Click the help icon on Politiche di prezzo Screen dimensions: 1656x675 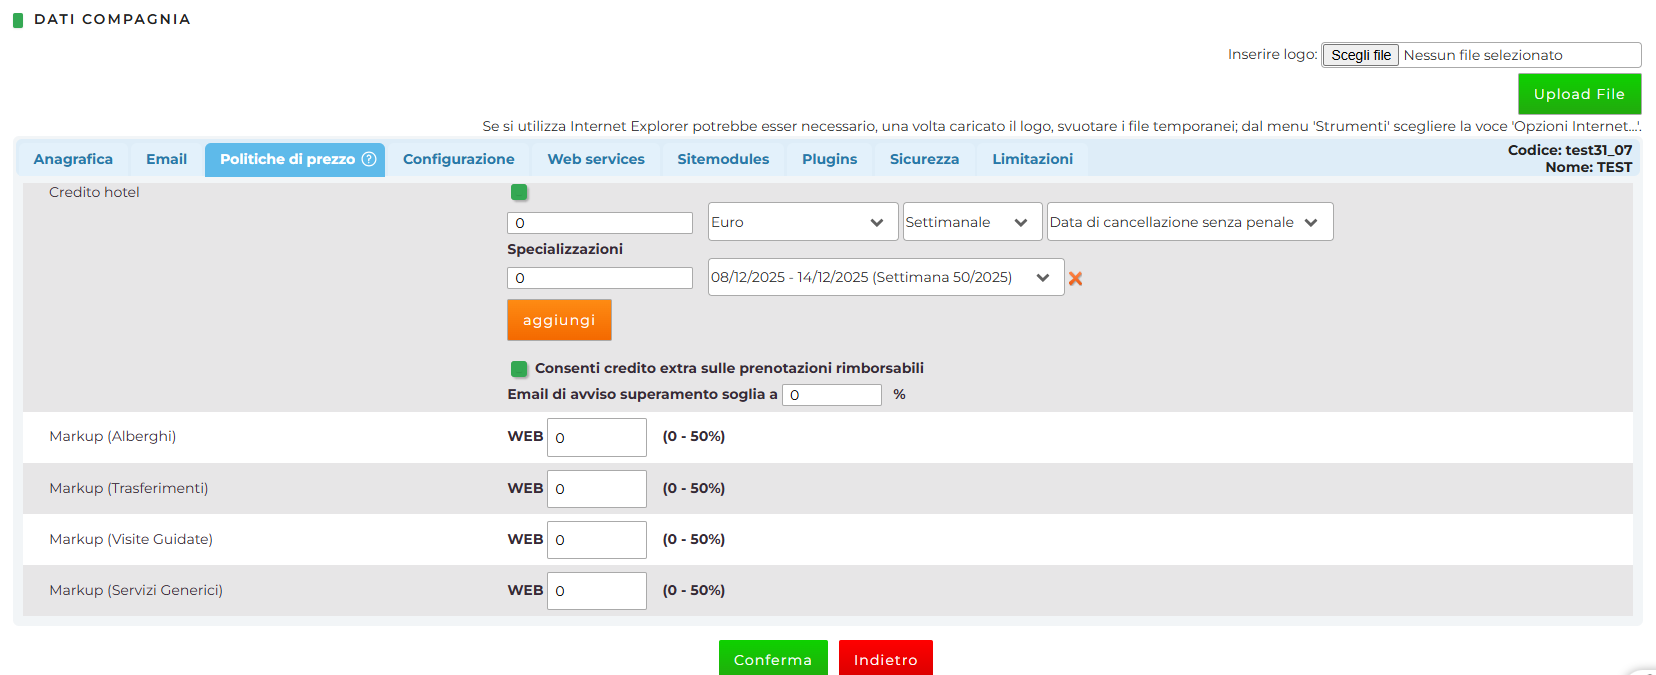tap(369, 159)
